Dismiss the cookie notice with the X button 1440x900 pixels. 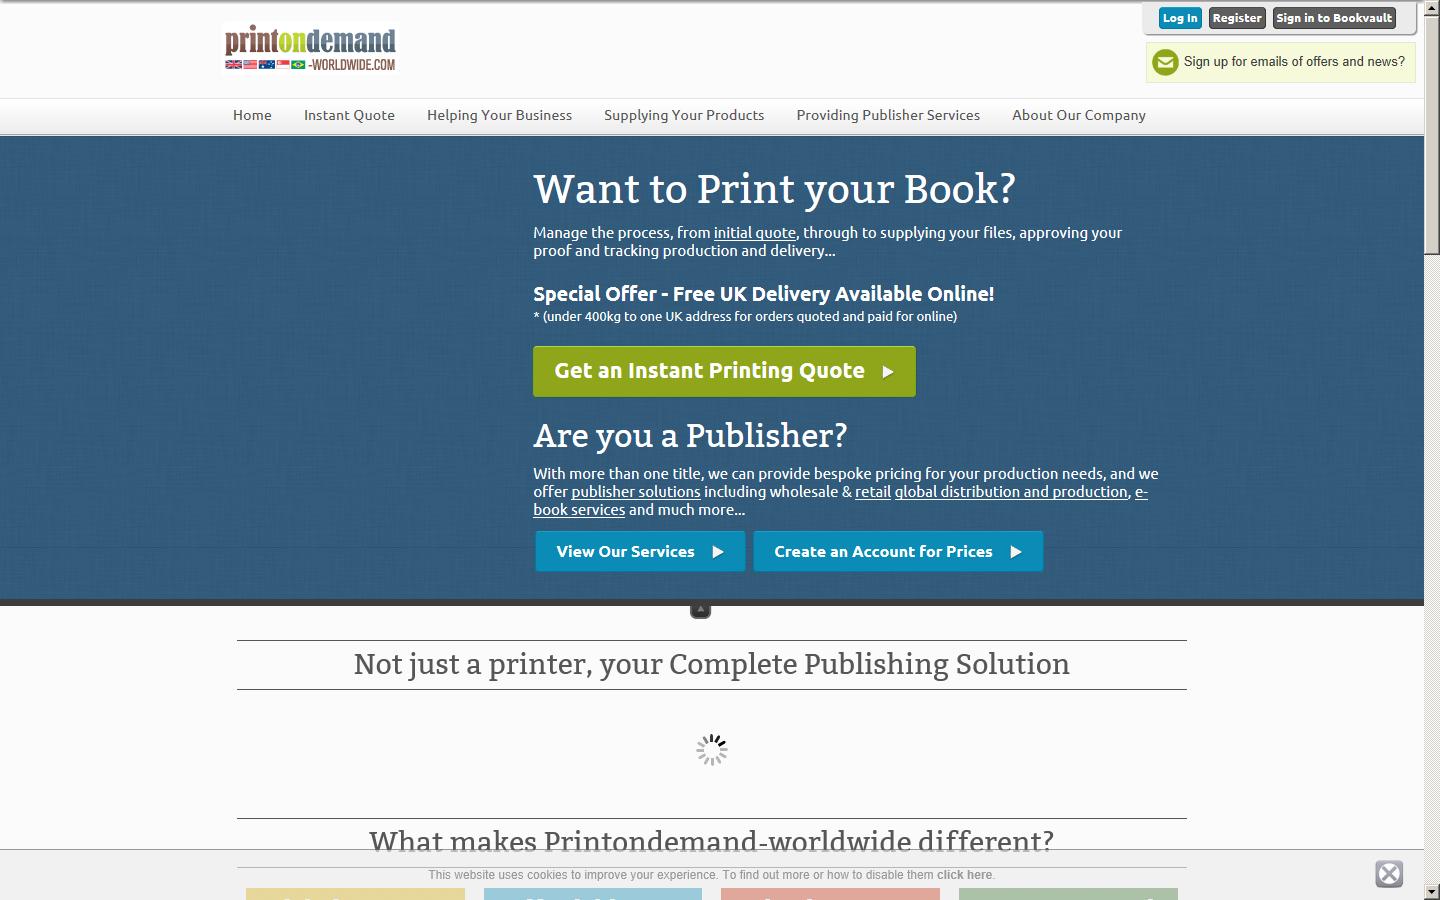click(1389, 873)
